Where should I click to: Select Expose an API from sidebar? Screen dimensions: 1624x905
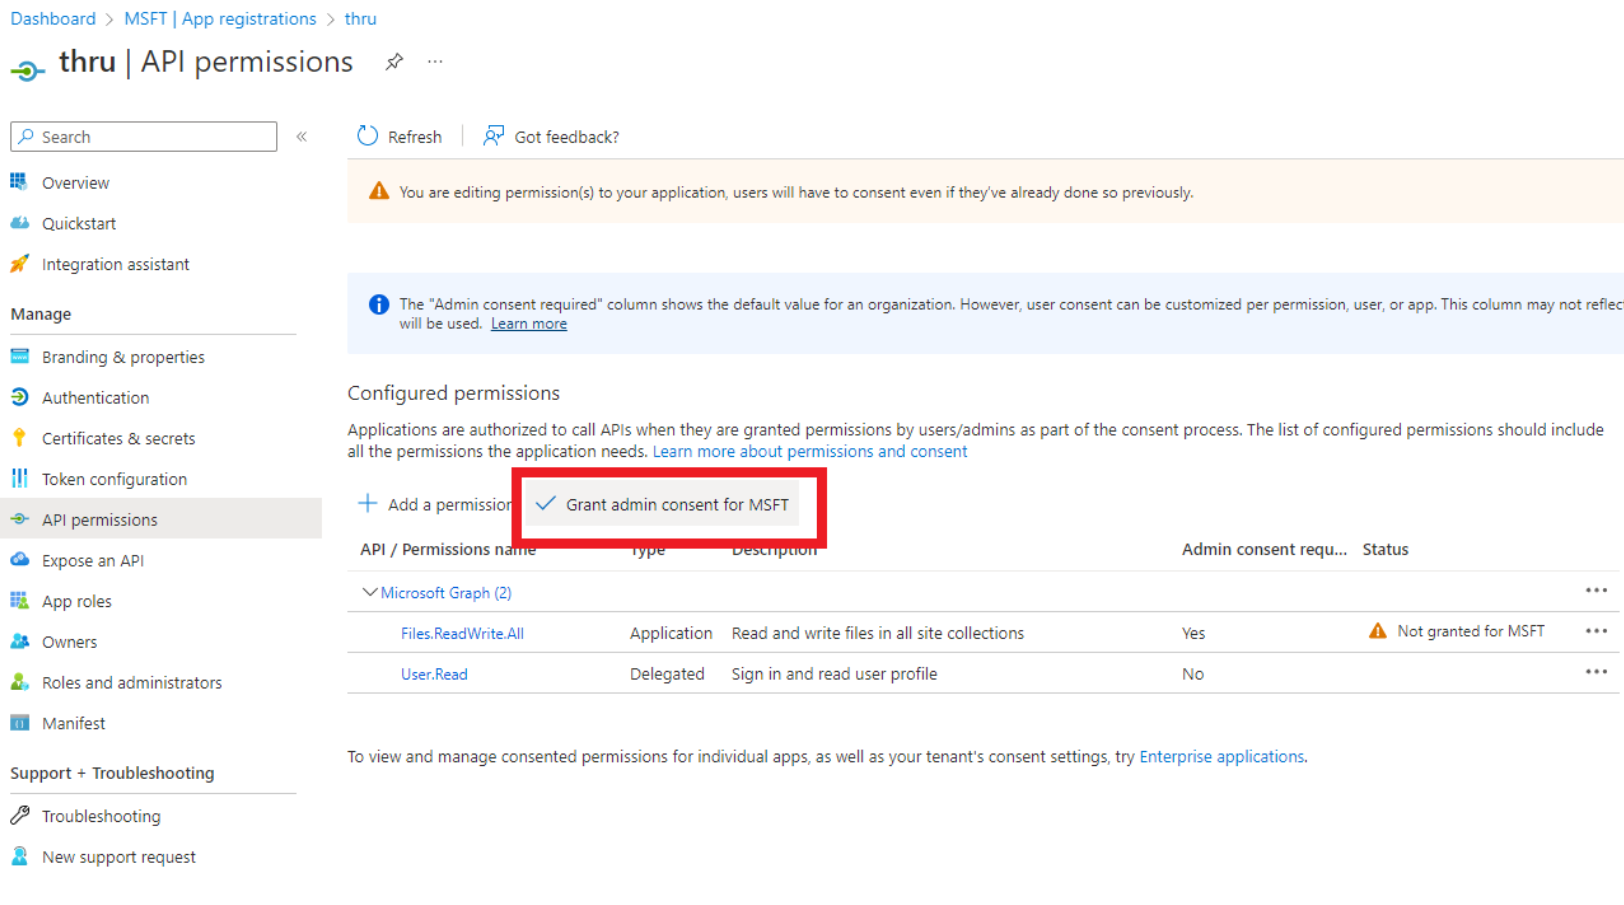pyautogui.click(x=92, y=560)
